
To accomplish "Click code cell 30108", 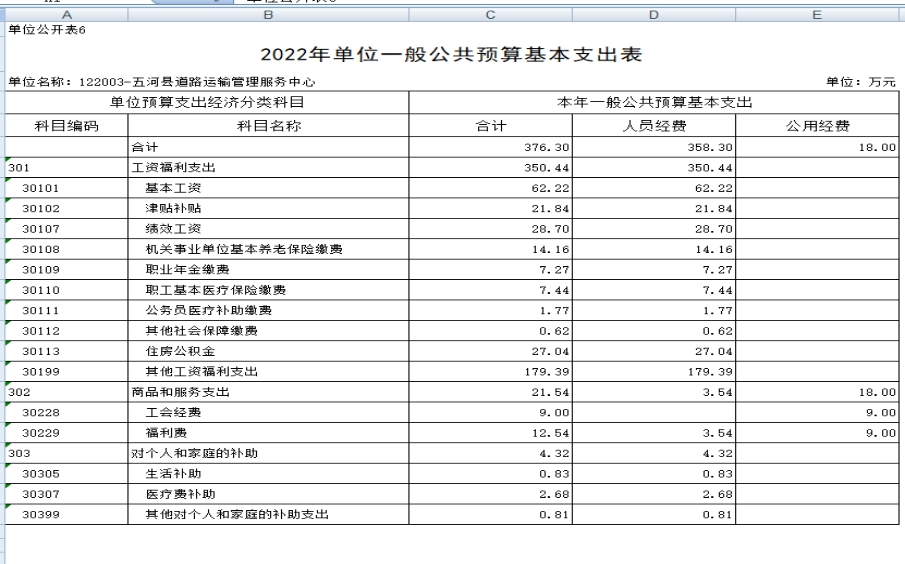I will click(x=66, y=249).
